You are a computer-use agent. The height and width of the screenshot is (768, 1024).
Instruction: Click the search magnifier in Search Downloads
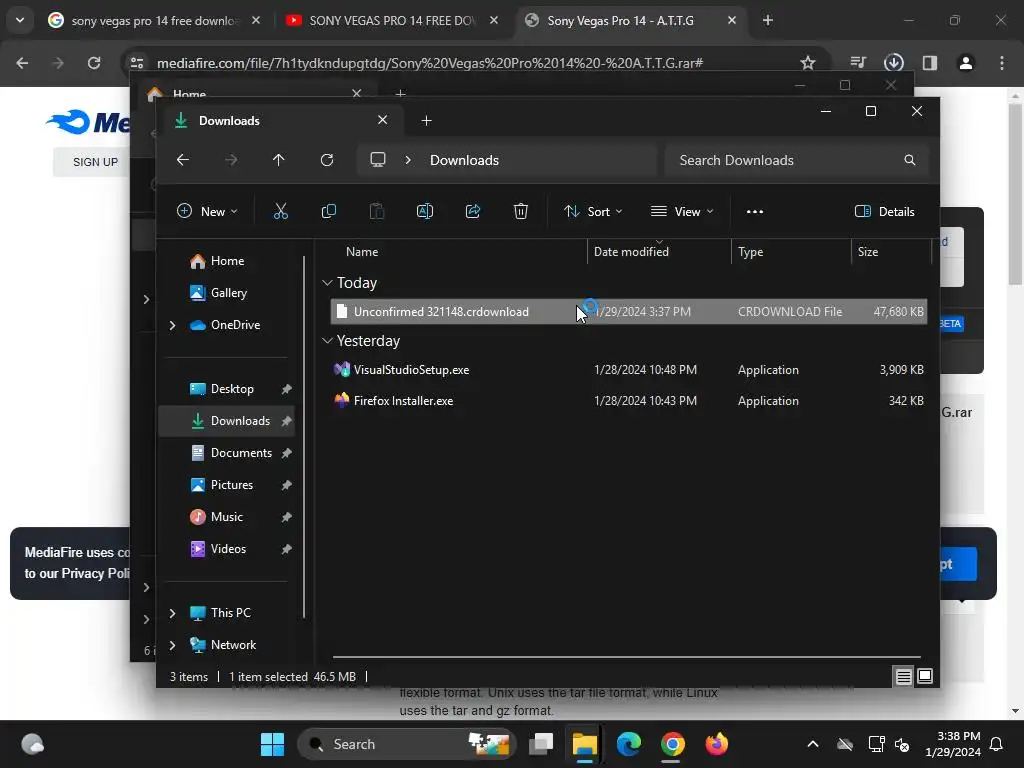910,160
